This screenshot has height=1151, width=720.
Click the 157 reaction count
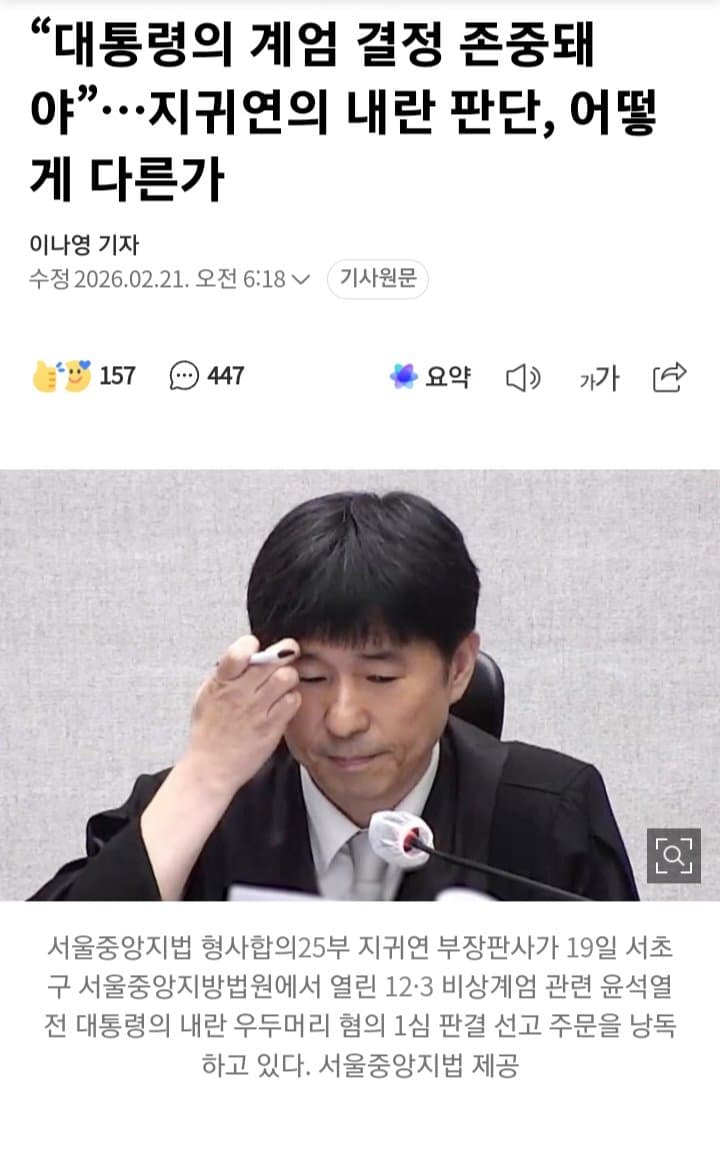coord(117,376)
